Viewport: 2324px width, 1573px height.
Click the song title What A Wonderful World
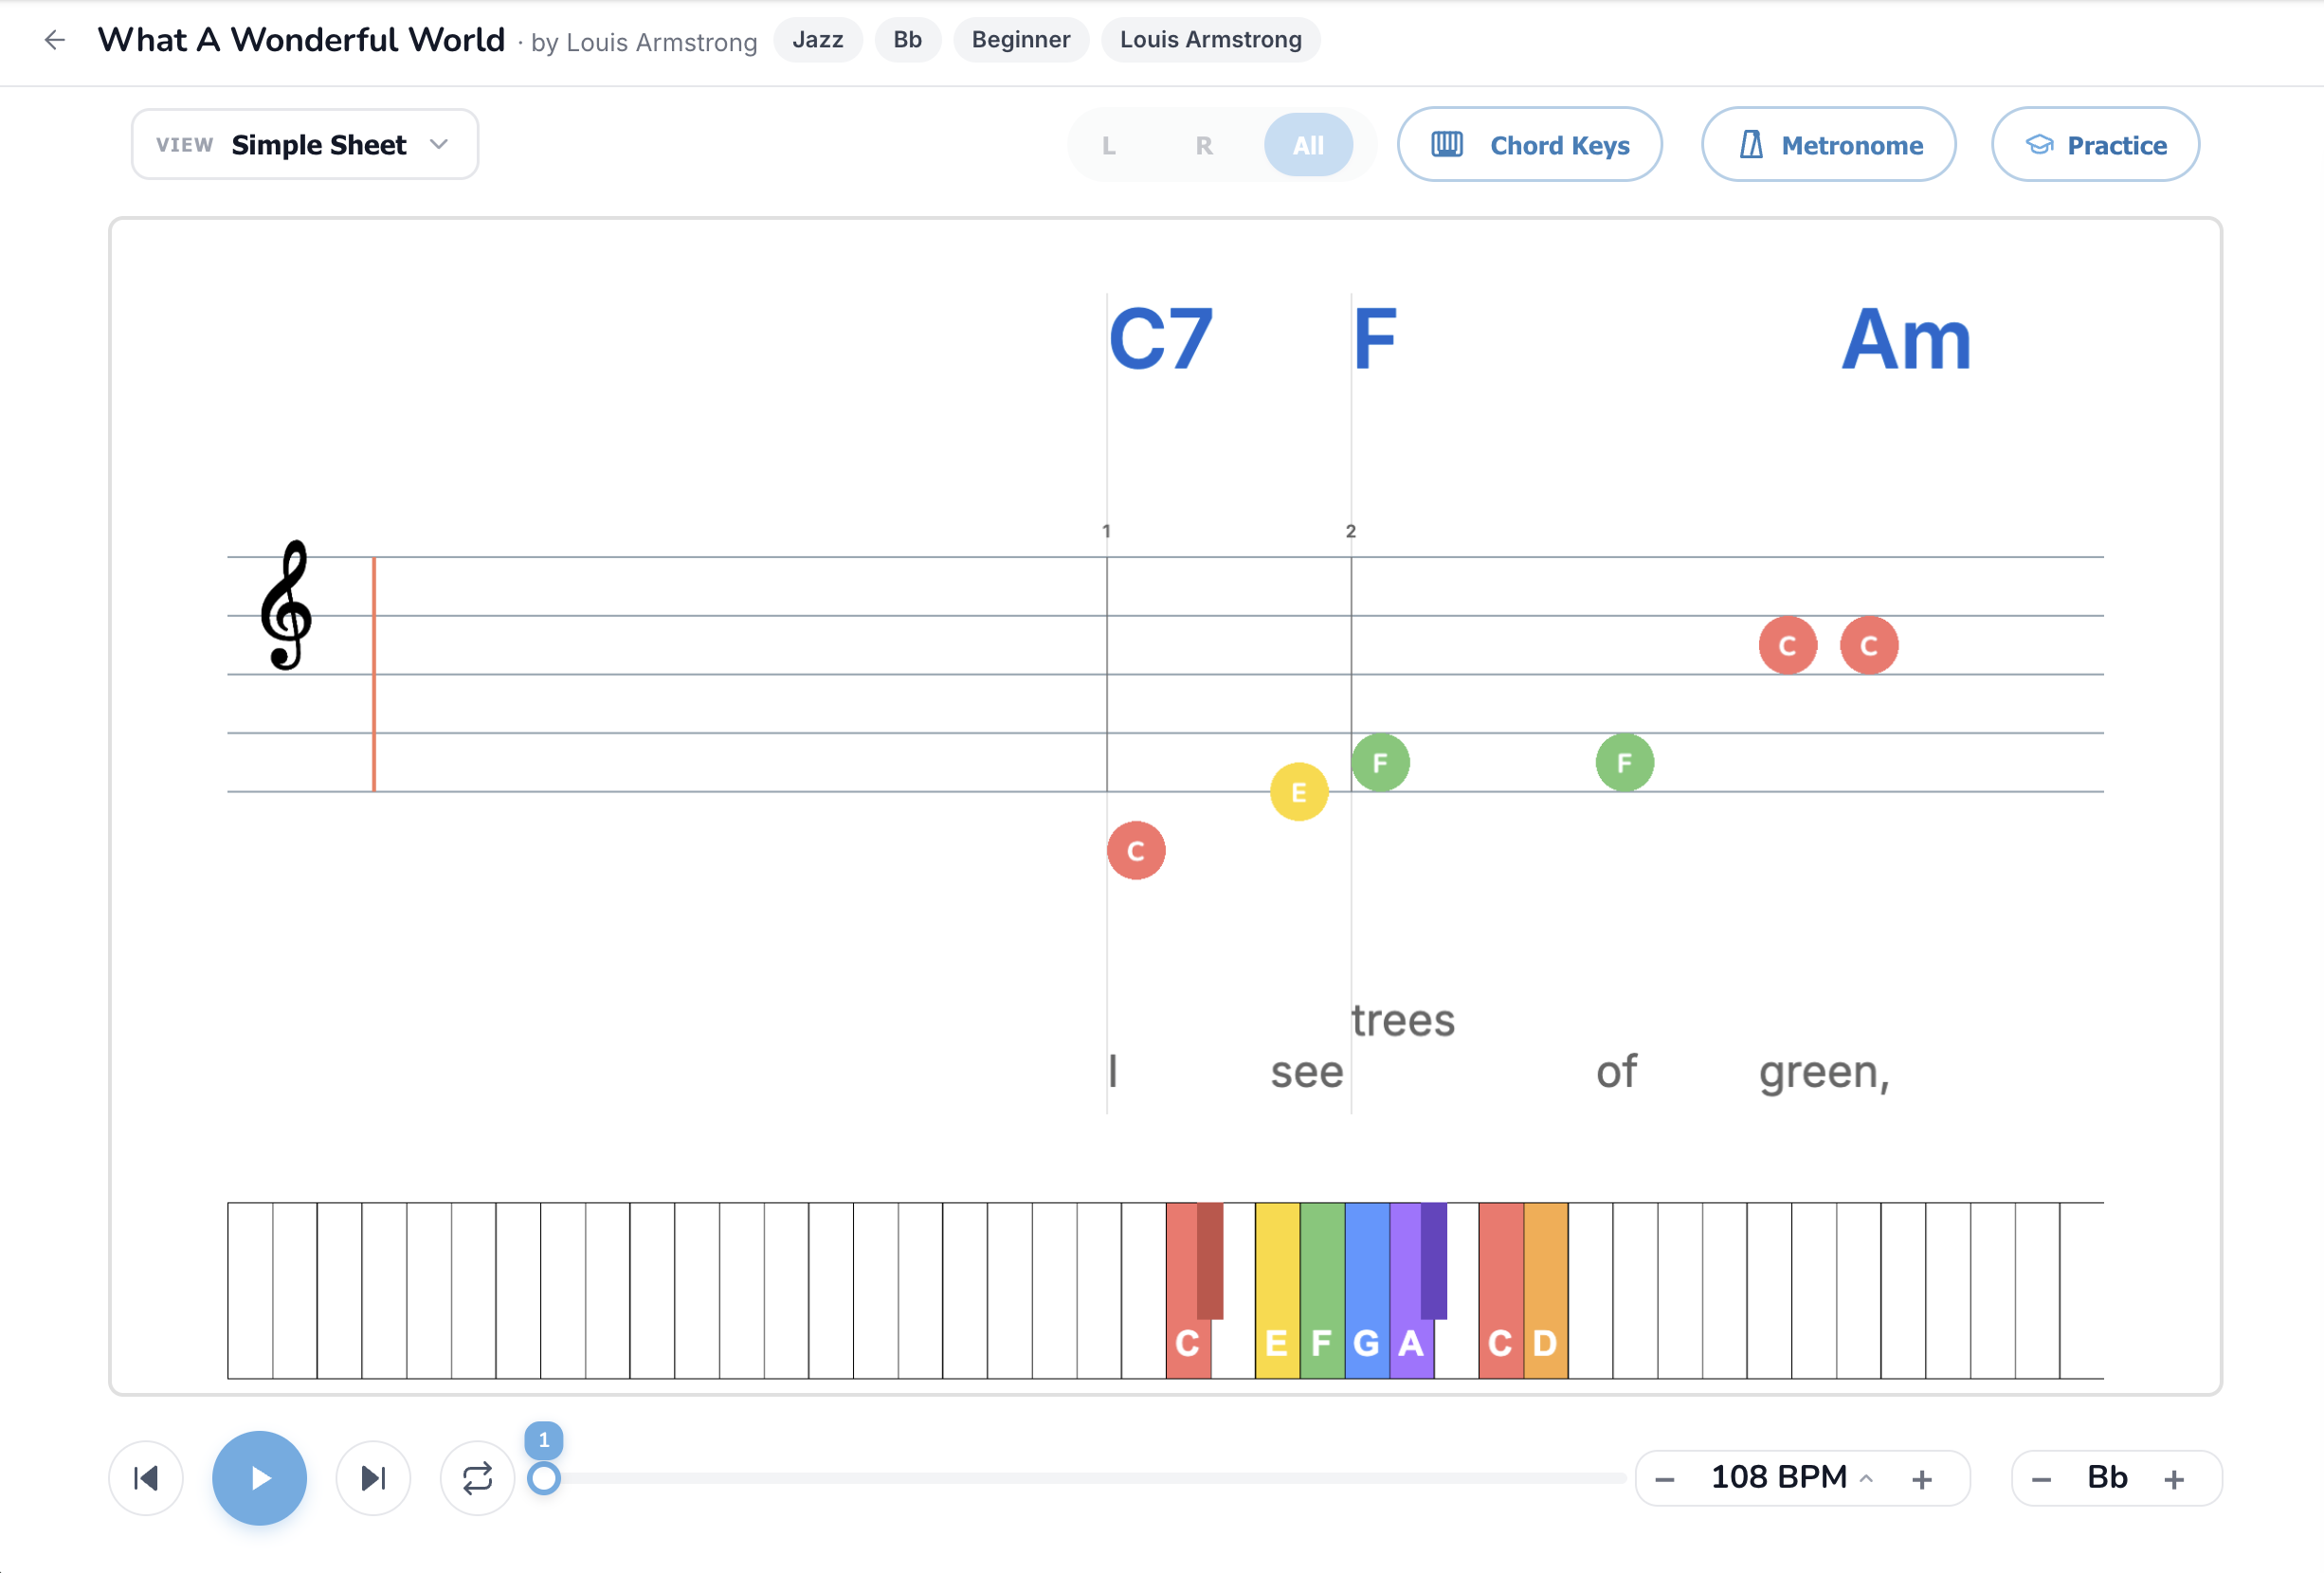(x=301, y=40)
